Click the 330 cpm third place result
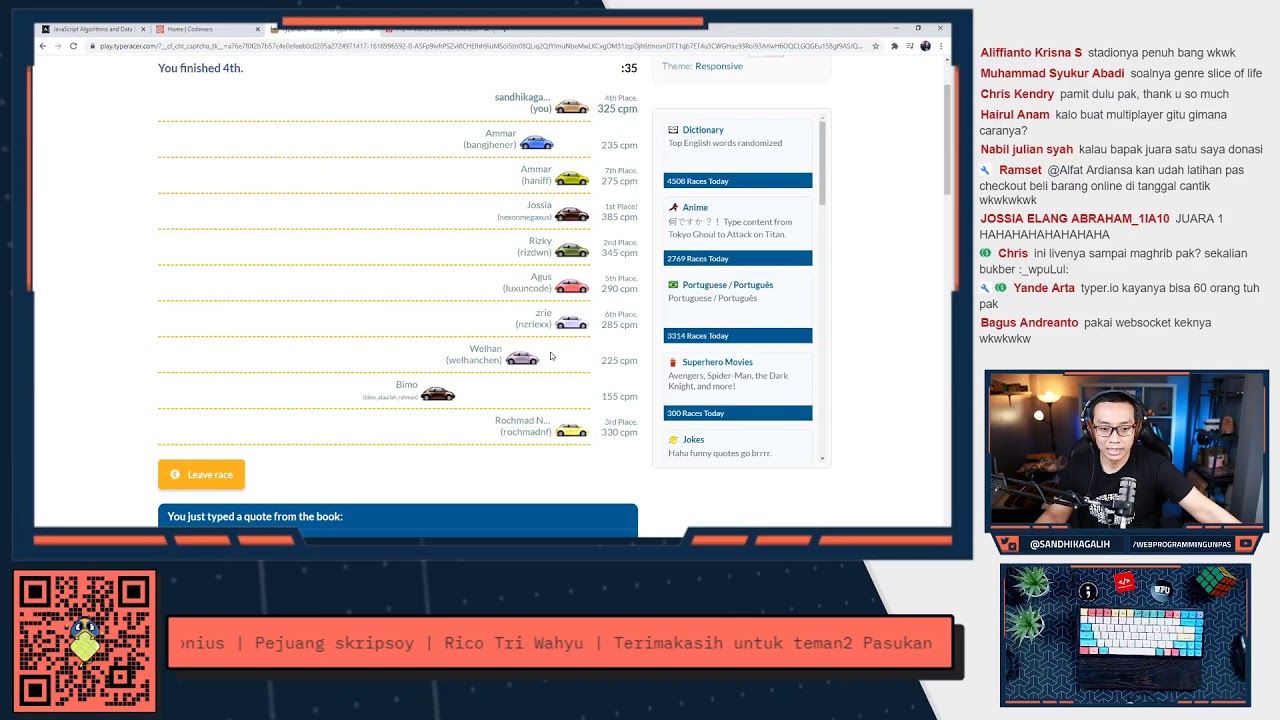This screenshot has width=1280, height=720. [x=619, y=433]
